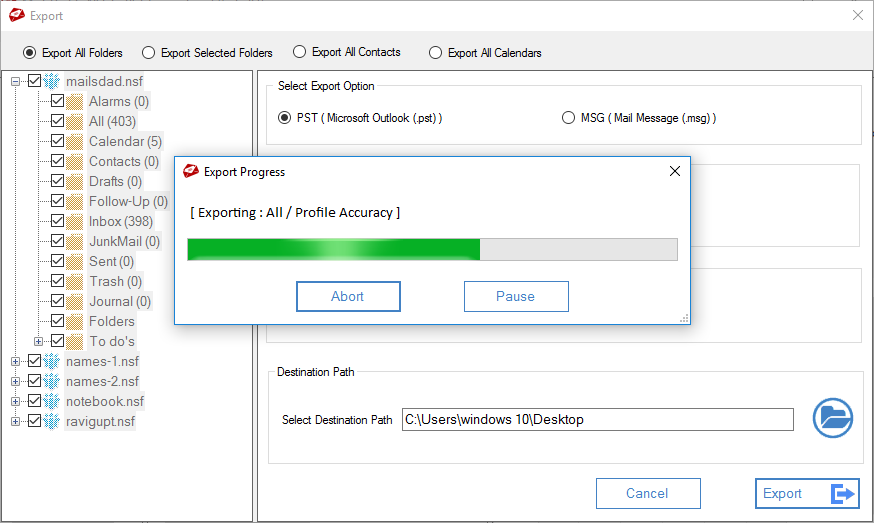Click the Calendar folder icon
Screen dimensions: 874x523
click(x=74, y=142)
